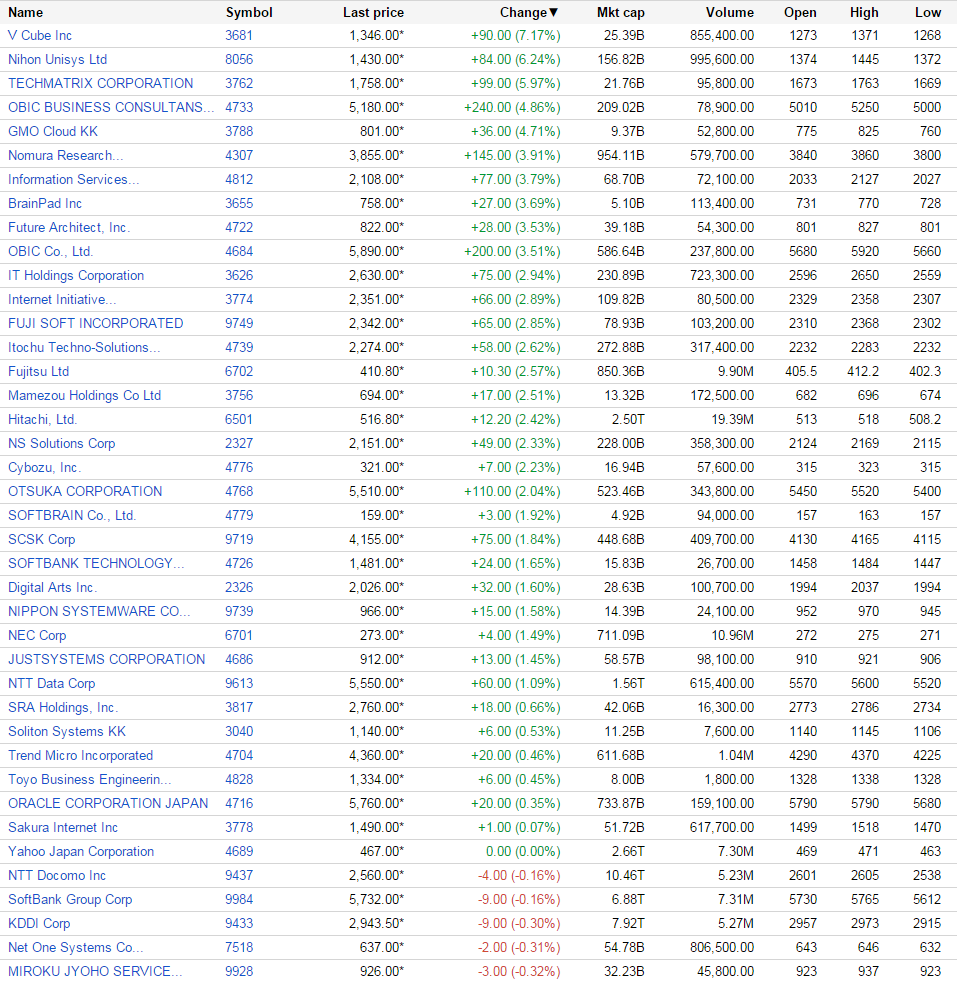Viewport: 957px width, 983px height.
Task: Sort table by Mkt cap header
Action: pyautogui.click(x=620, y=13)
